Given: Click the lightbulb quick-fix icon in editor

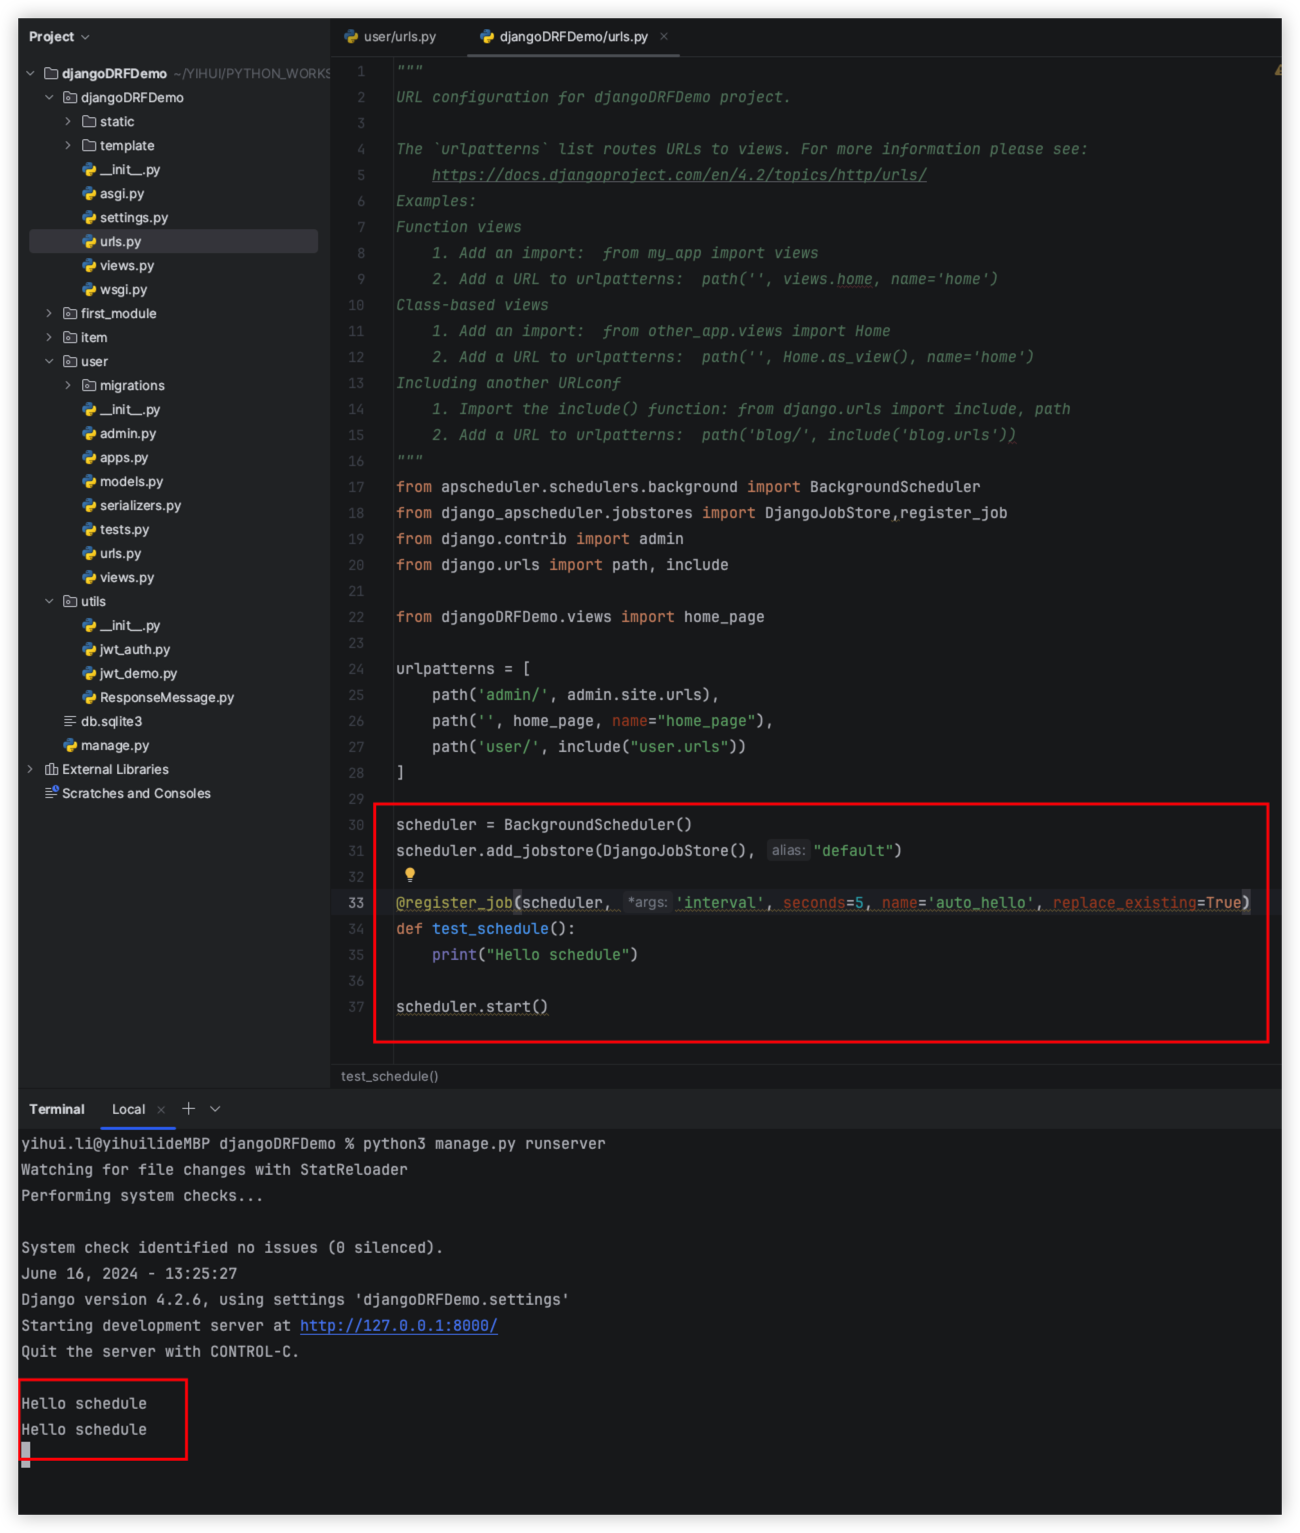Looking at the screenshot, I should (409, 875).
